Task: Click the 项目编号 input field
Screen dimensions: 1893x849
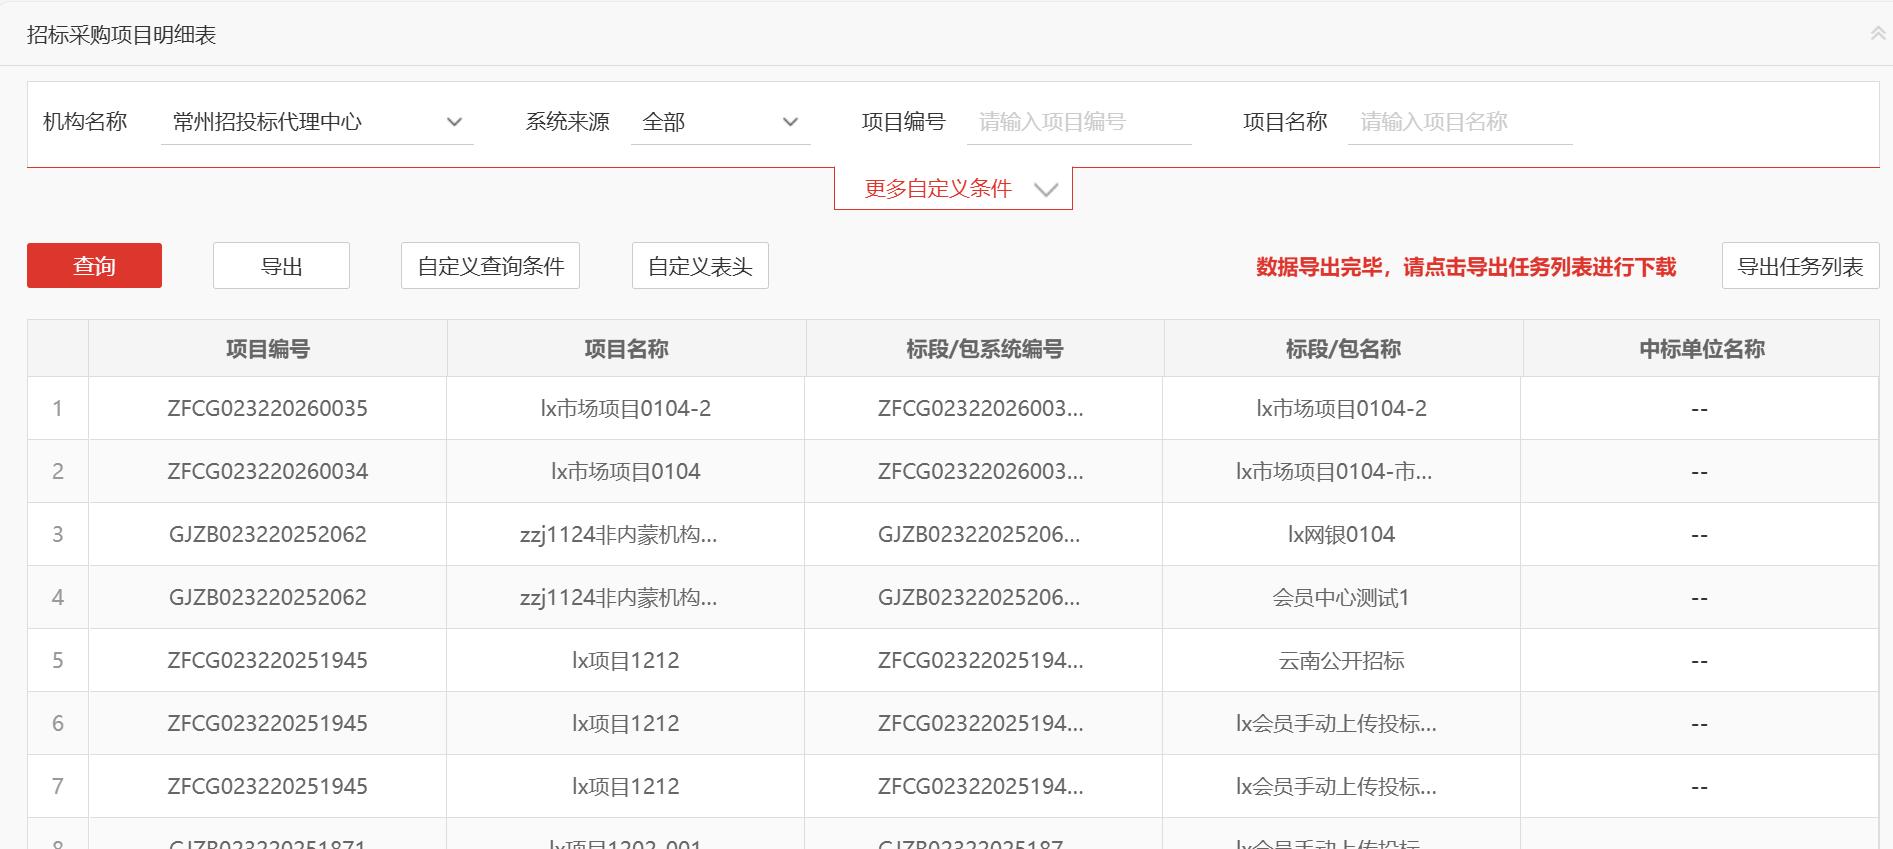Action: tap(1078, 122)
